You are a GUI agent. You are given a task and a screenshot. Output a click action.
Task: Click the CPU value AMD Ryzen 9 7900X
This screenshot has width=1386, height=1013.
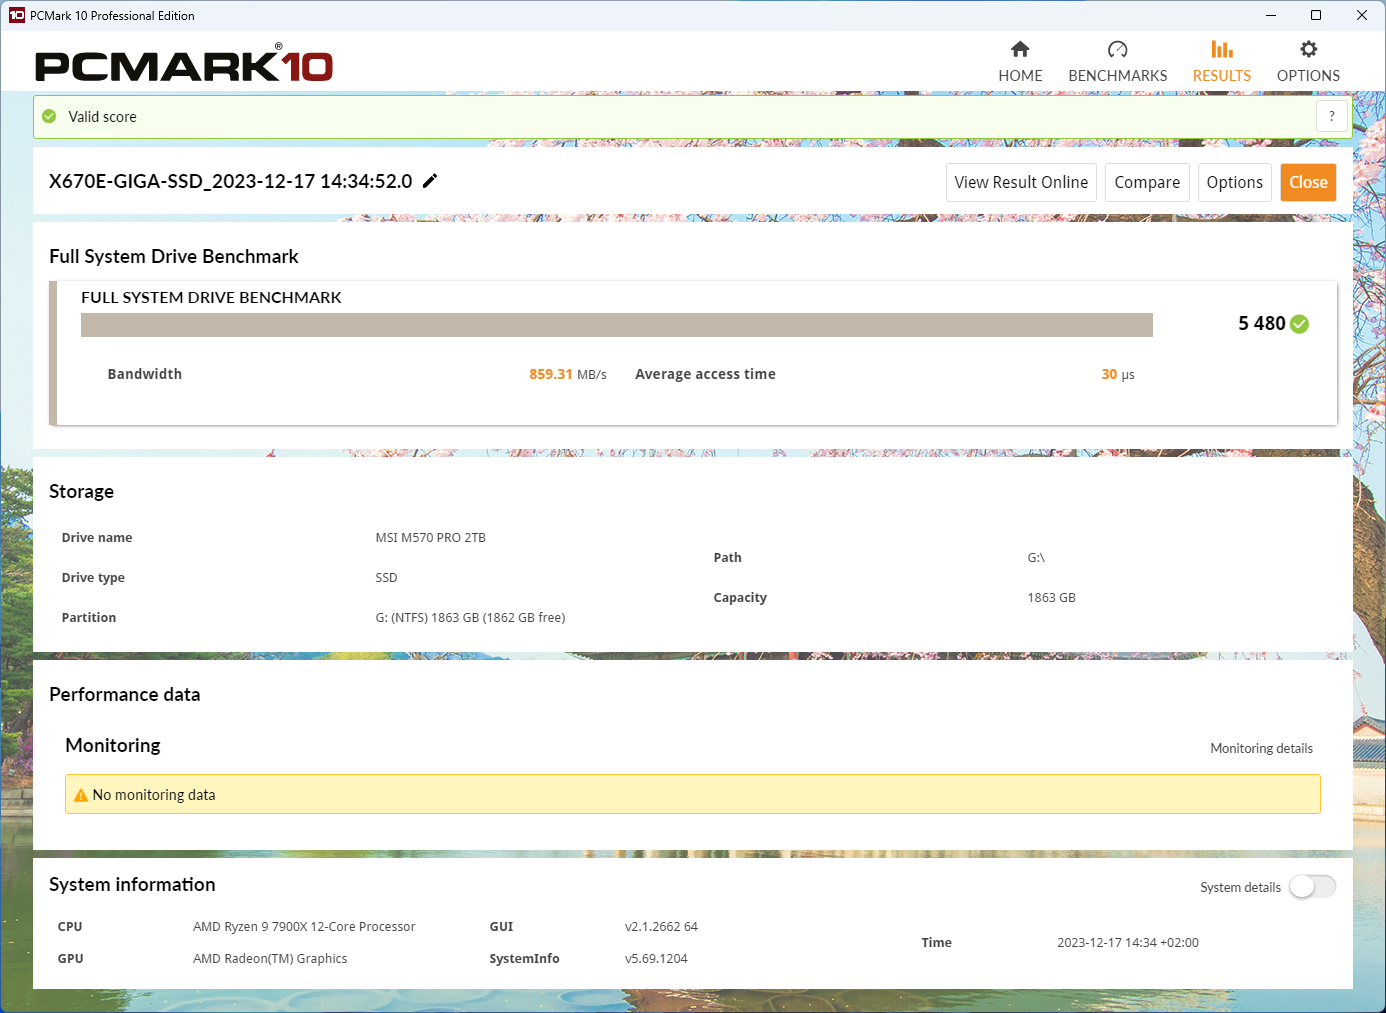click(x=304, y=927)
